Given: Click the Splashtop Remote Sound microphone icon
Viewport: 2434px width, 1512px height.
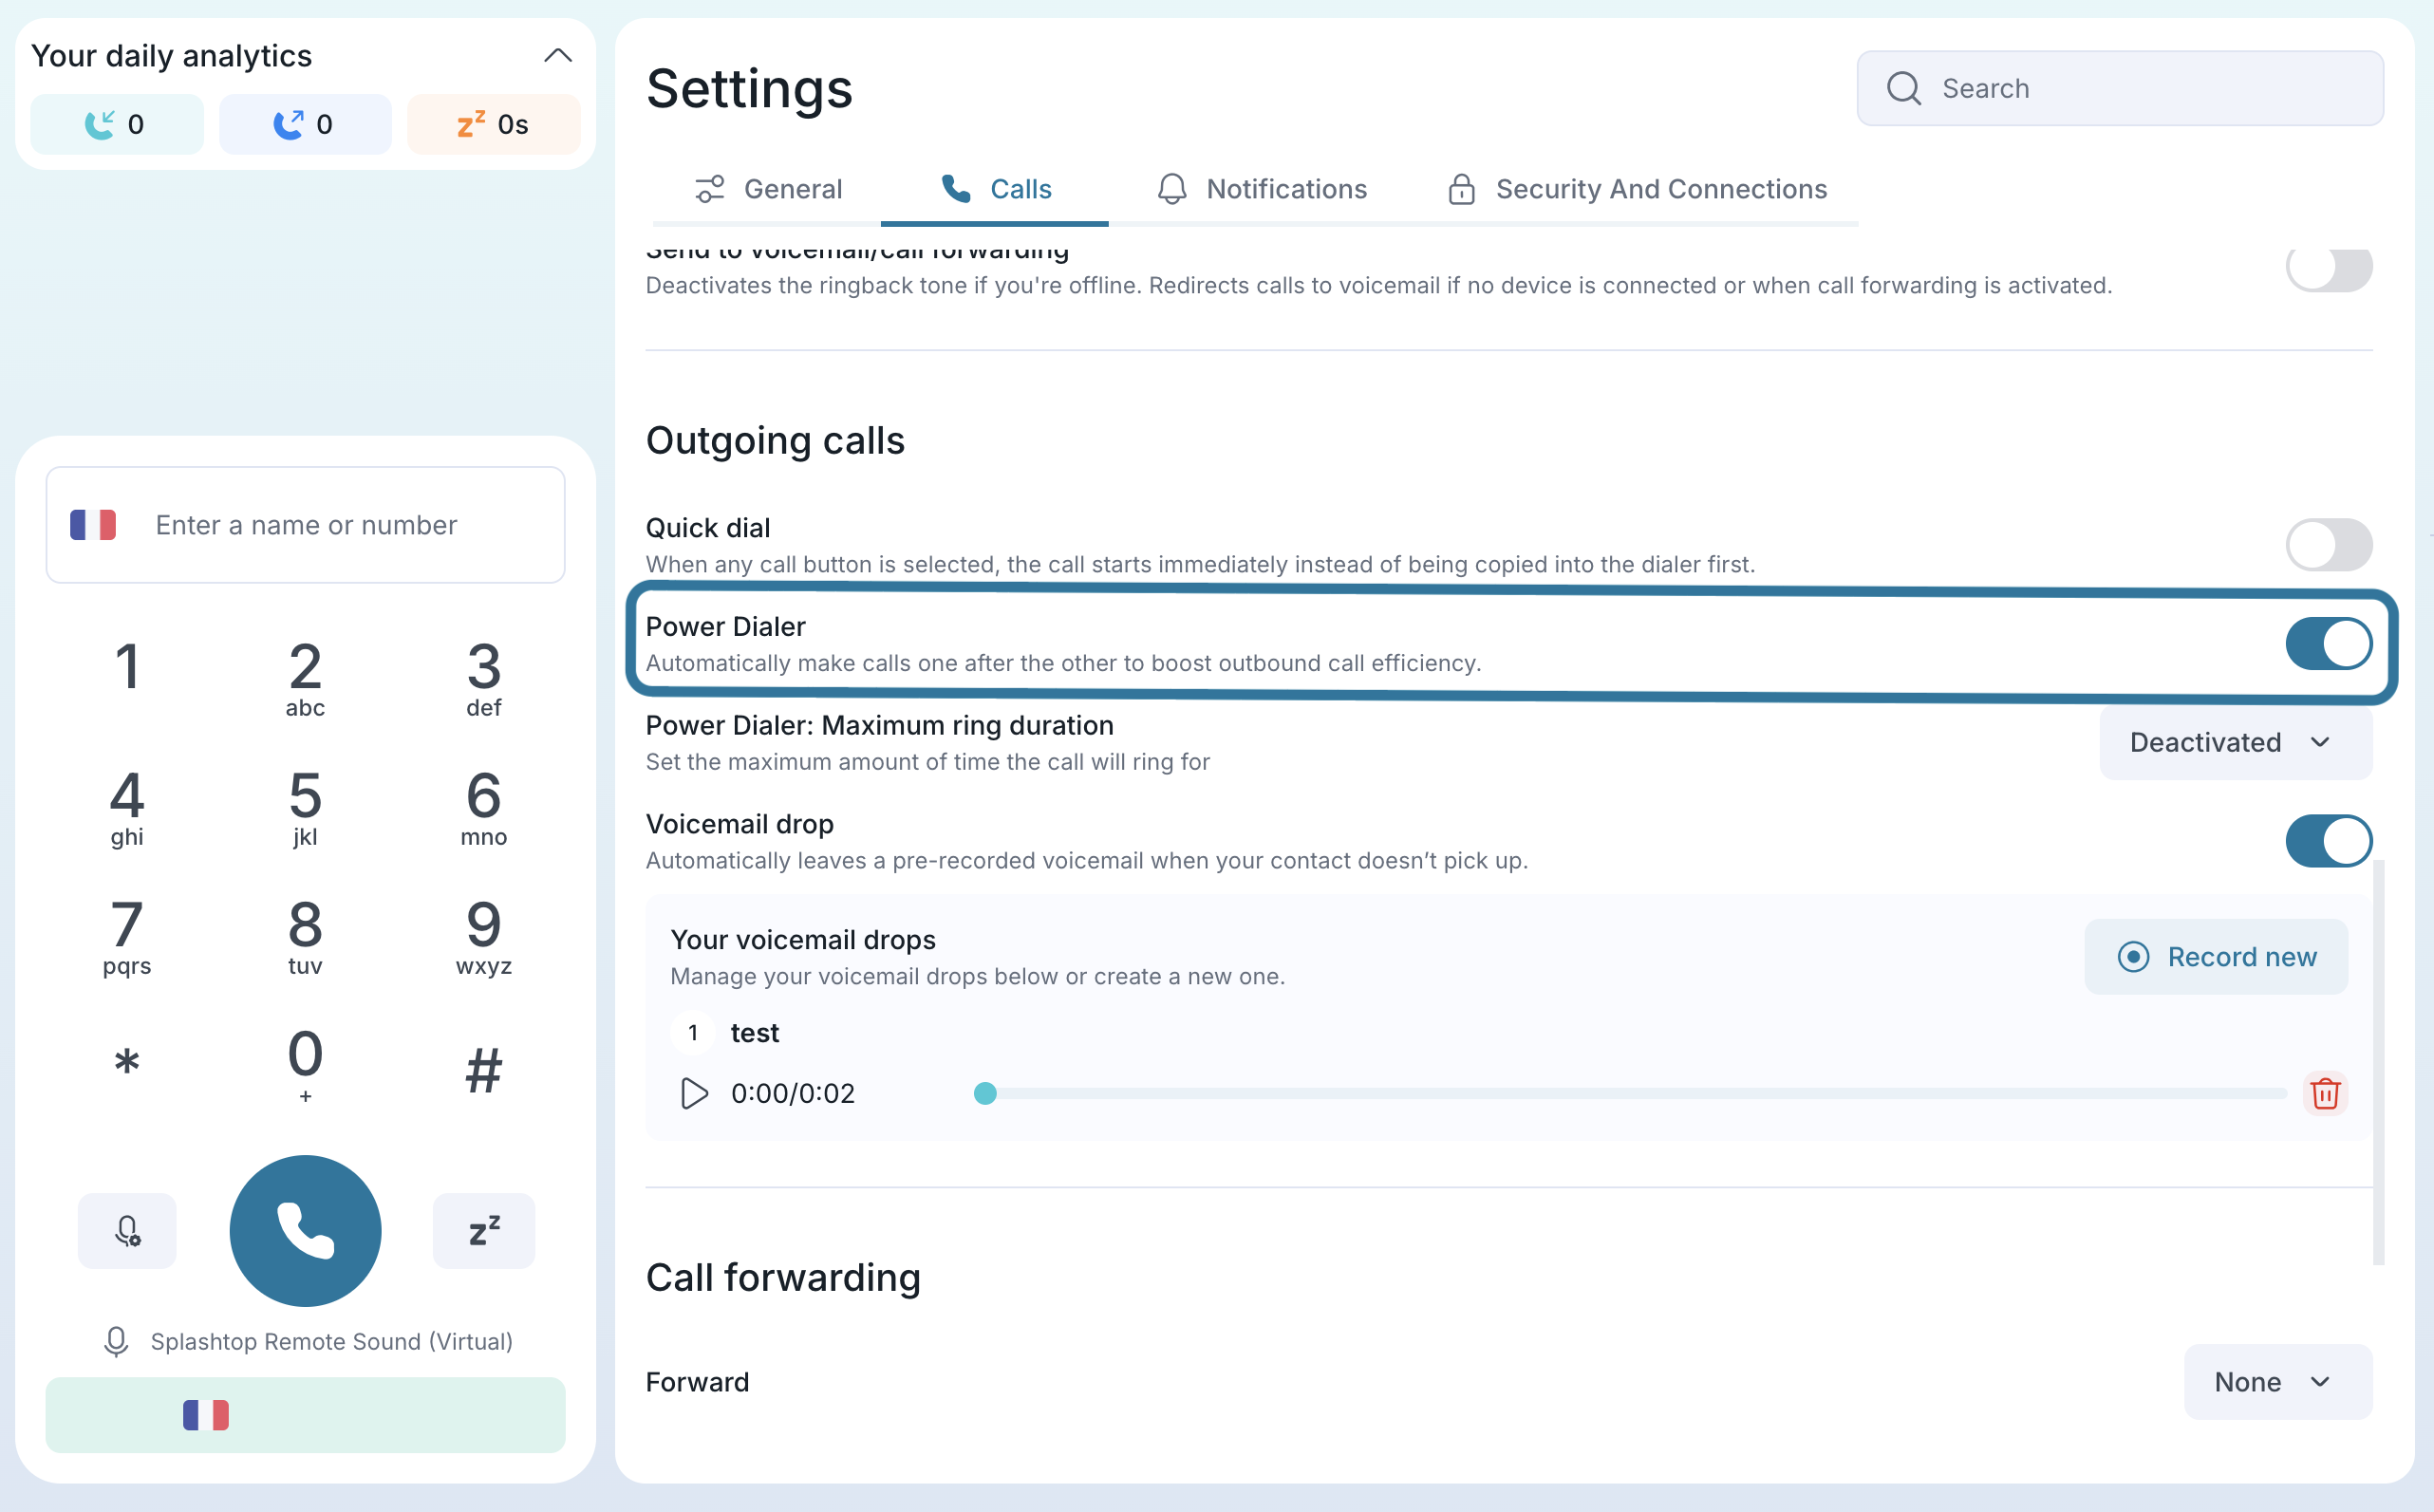Looking at the screenshot, I should (116, 1341).
